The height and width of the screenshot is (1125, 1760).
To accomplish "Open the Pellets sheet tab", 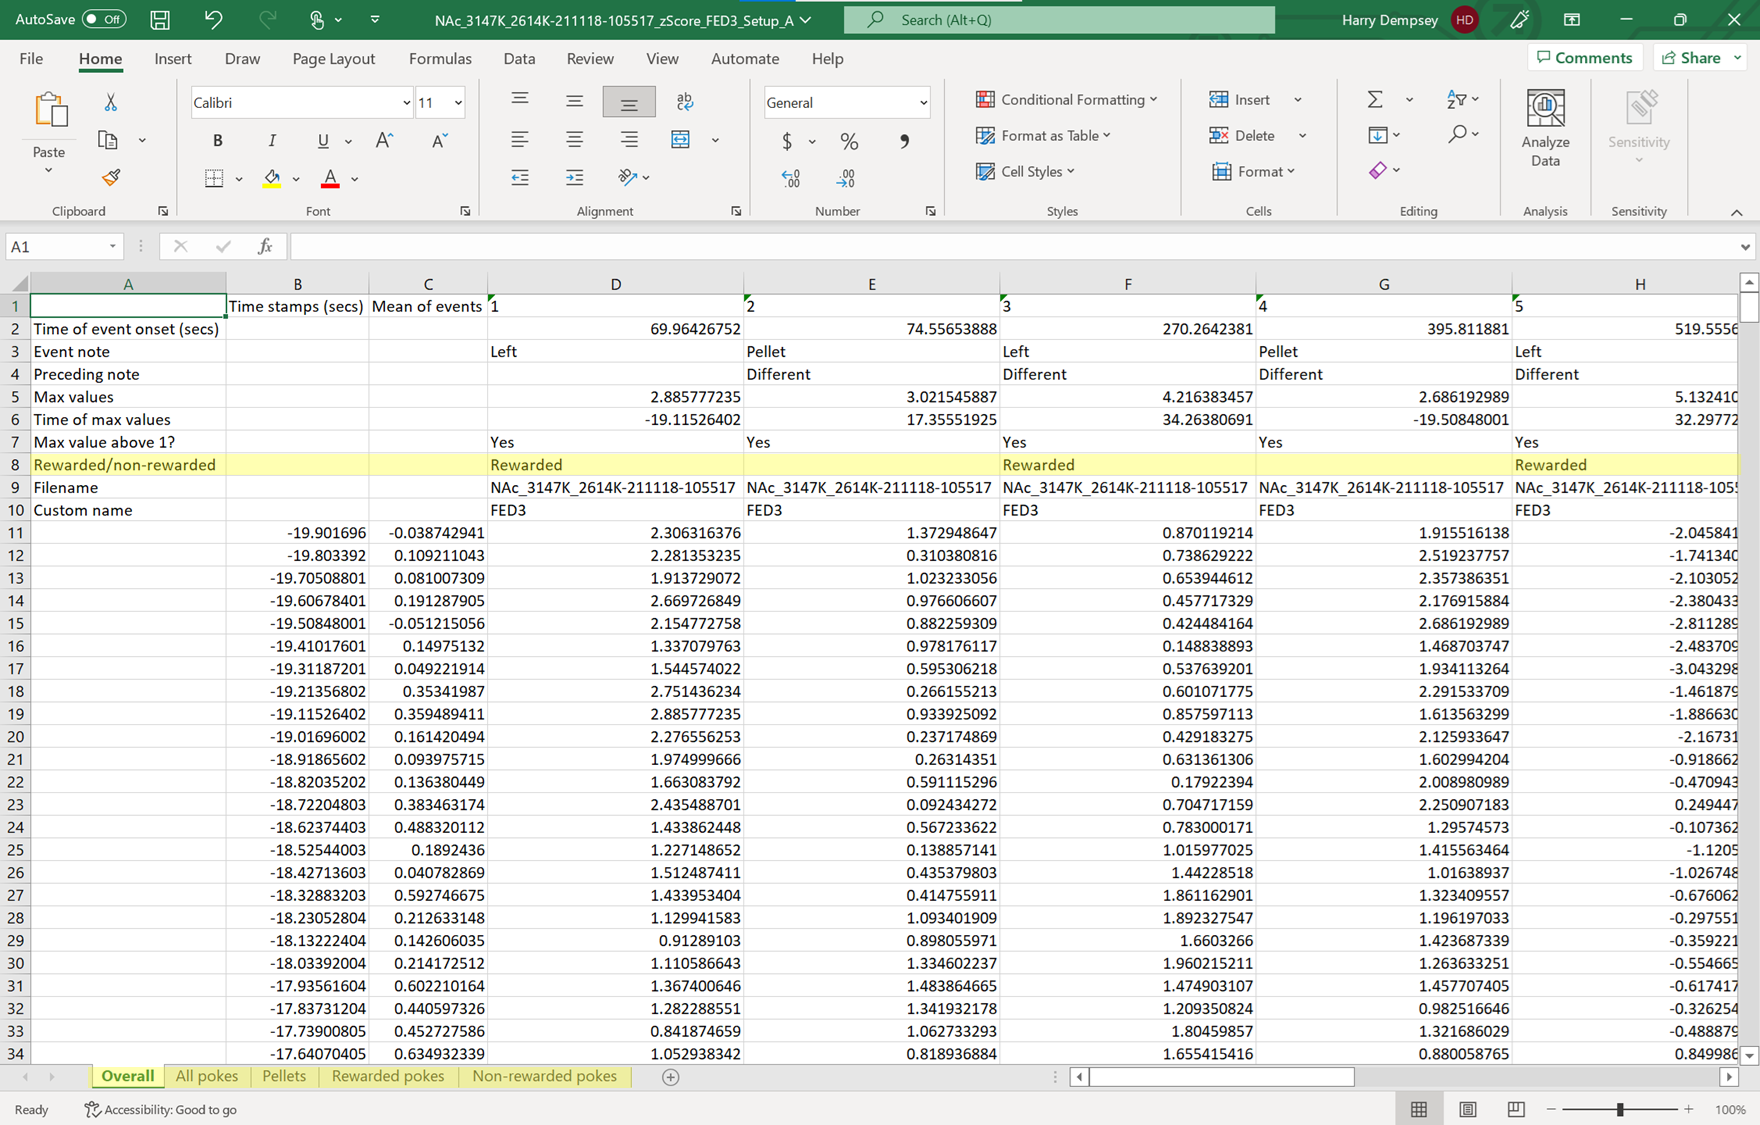I will point(284,1076).
